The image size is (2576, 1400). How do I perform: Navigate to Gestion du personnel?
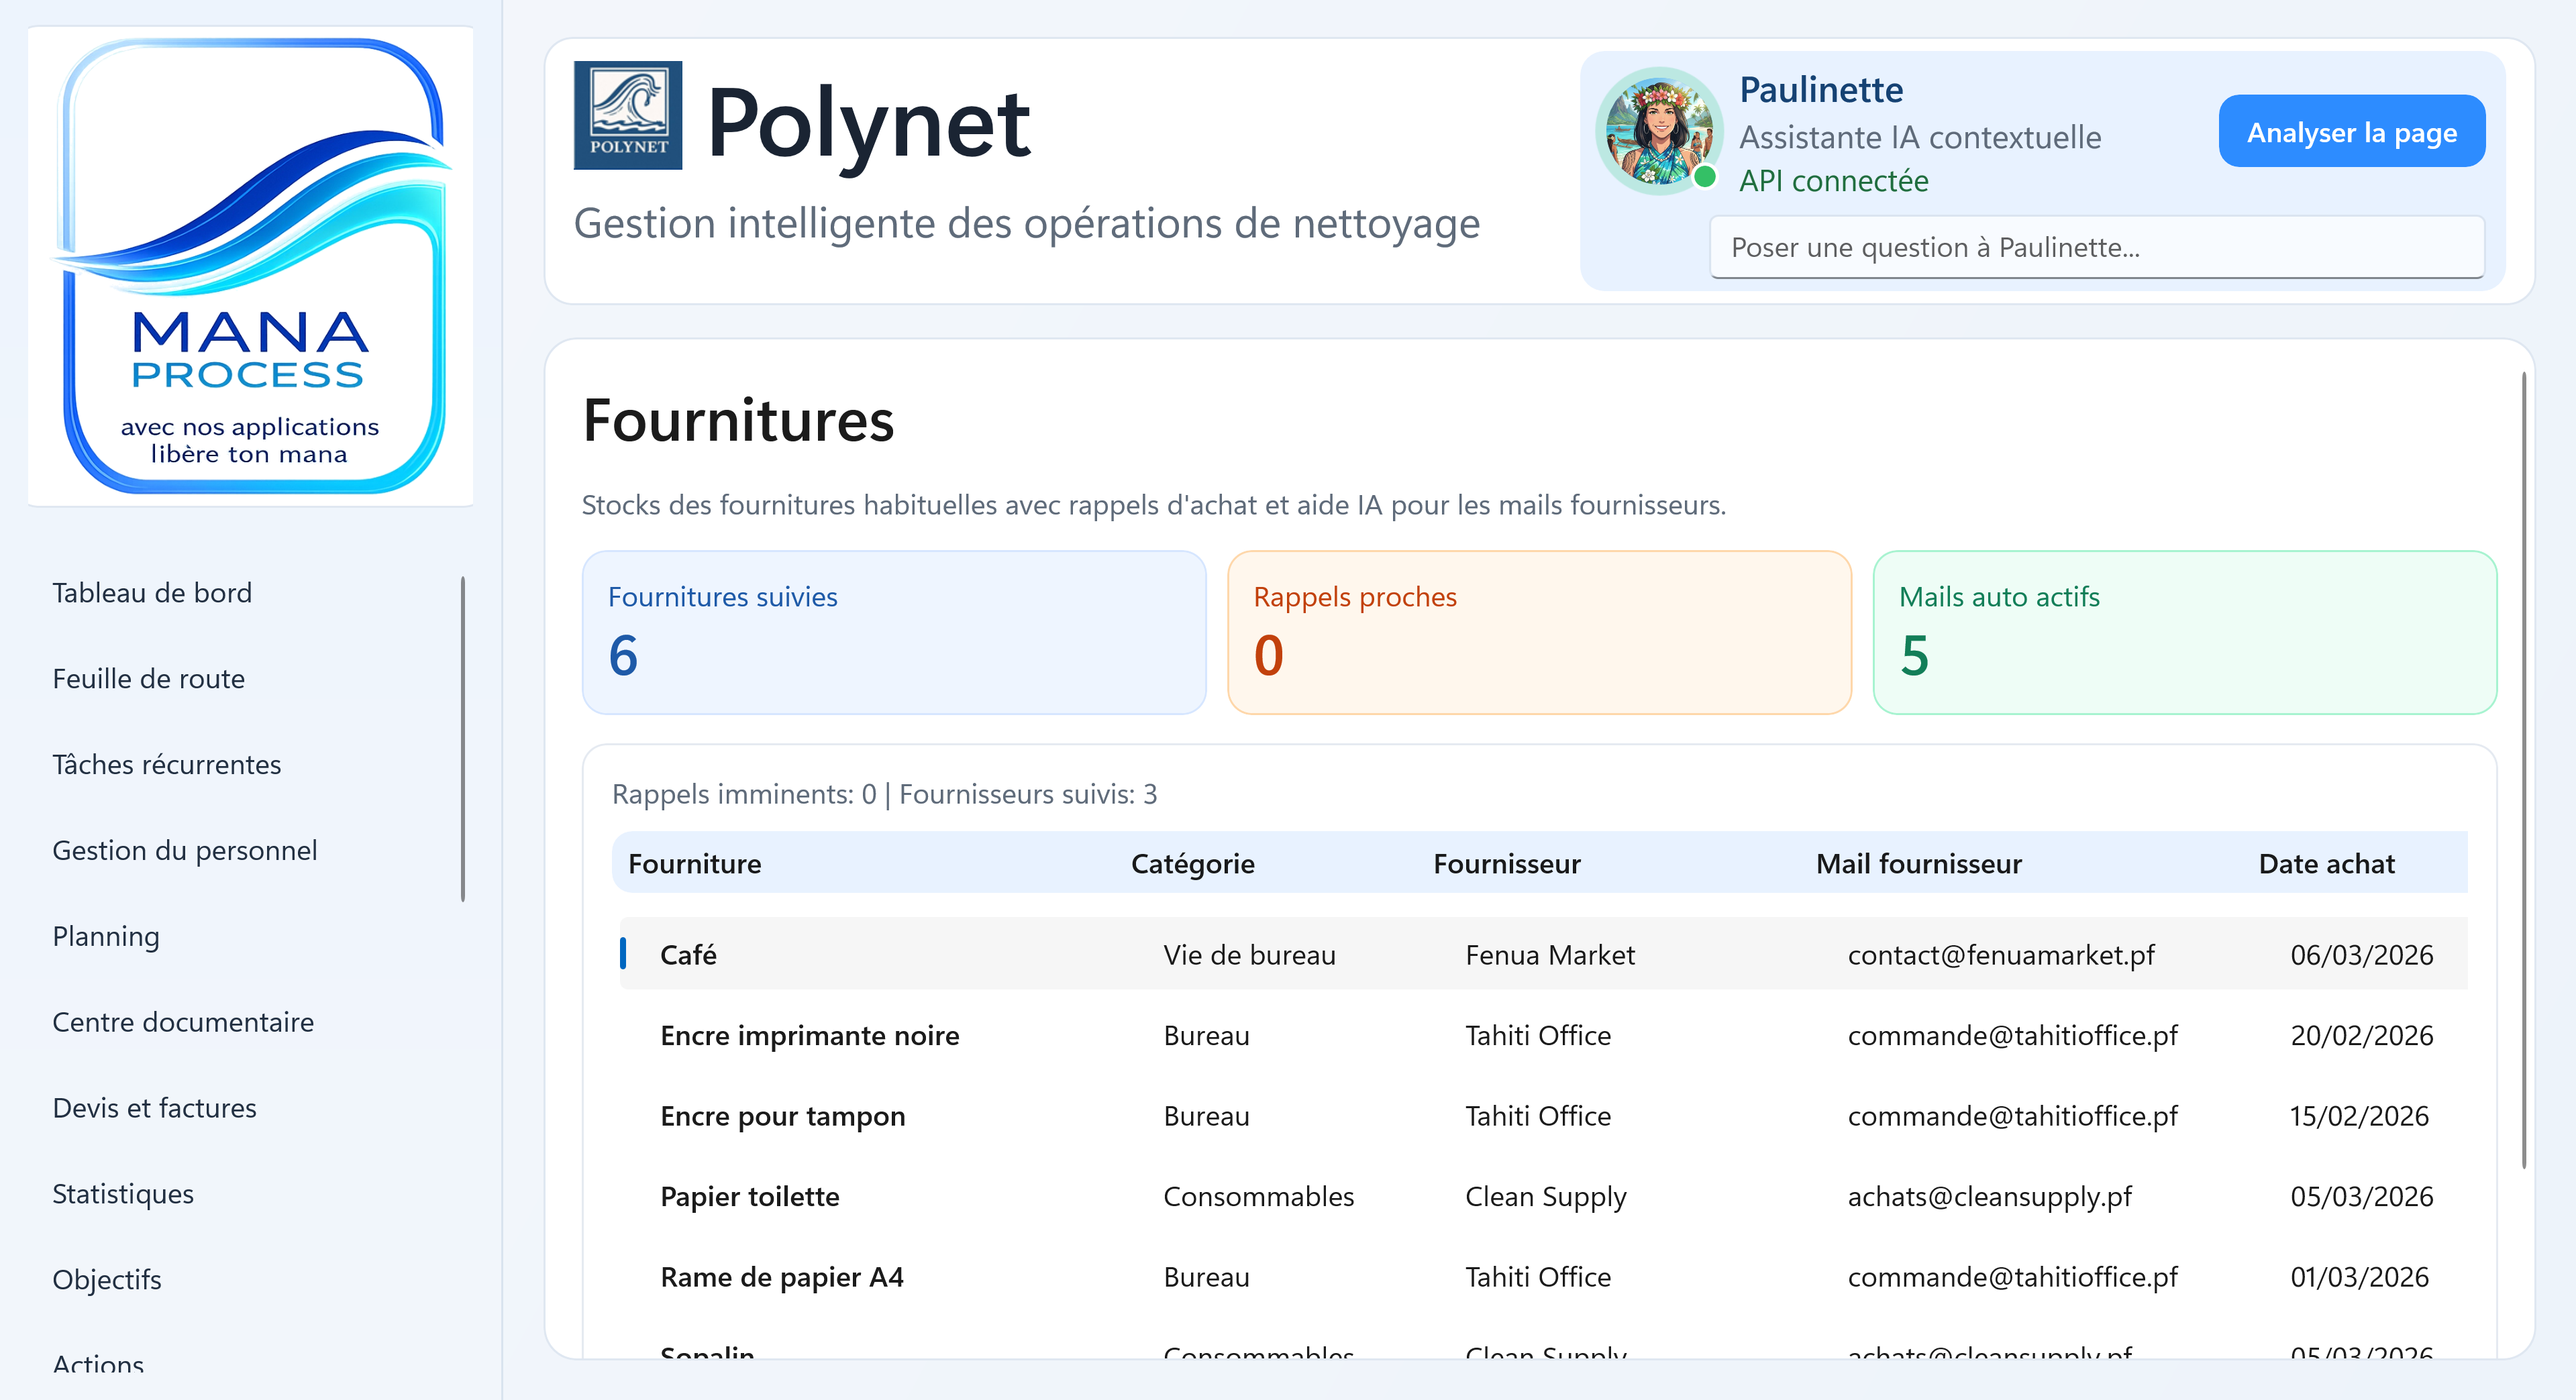(185, 851)
